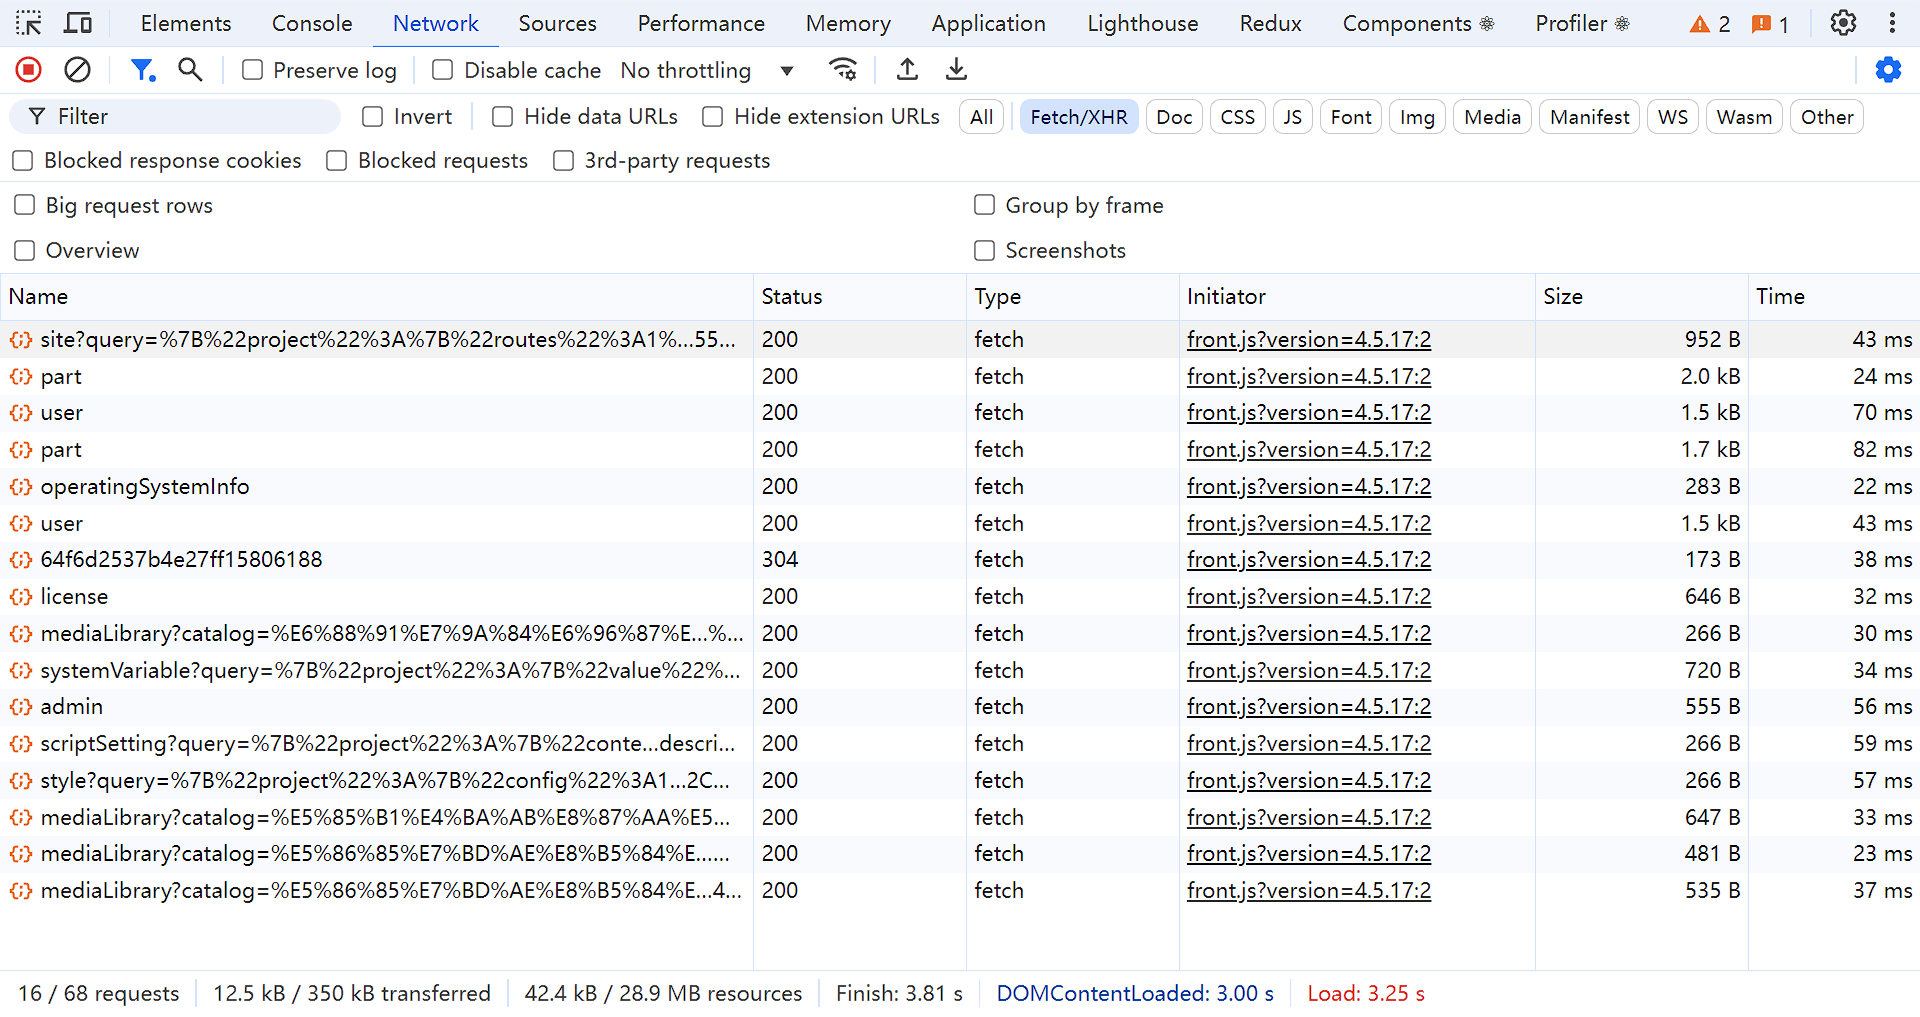
Task: Clear the network log
Action: click(77, 70)
